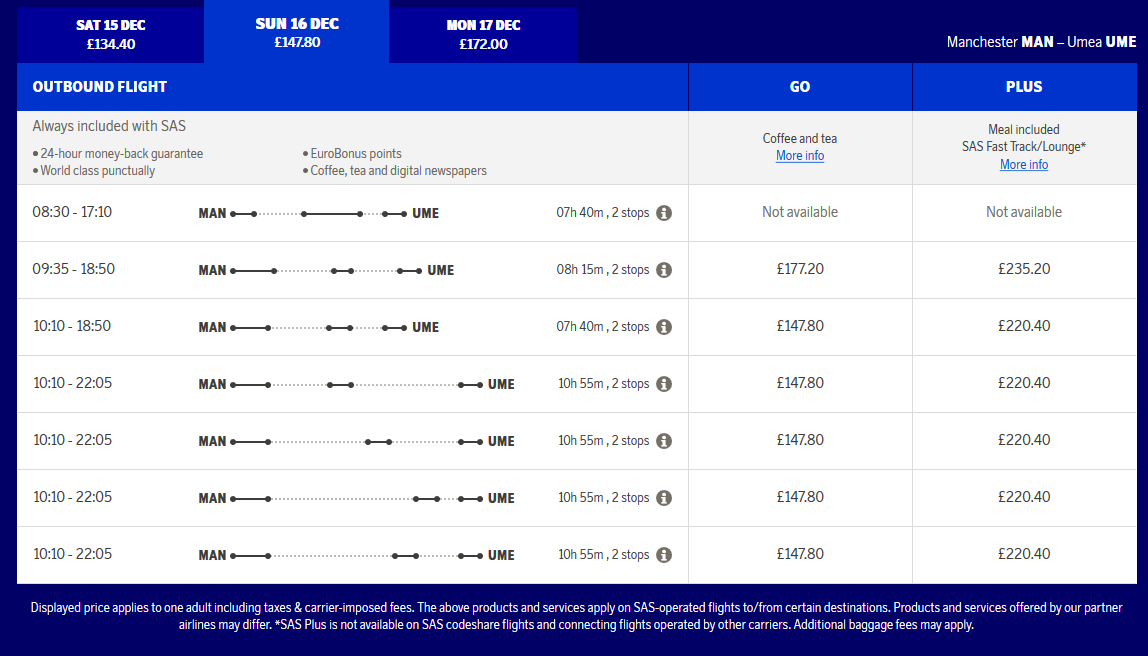1148x656 pixels.
Task: Switch to SAT 15 DEC date tab
Action: [111, 35]
